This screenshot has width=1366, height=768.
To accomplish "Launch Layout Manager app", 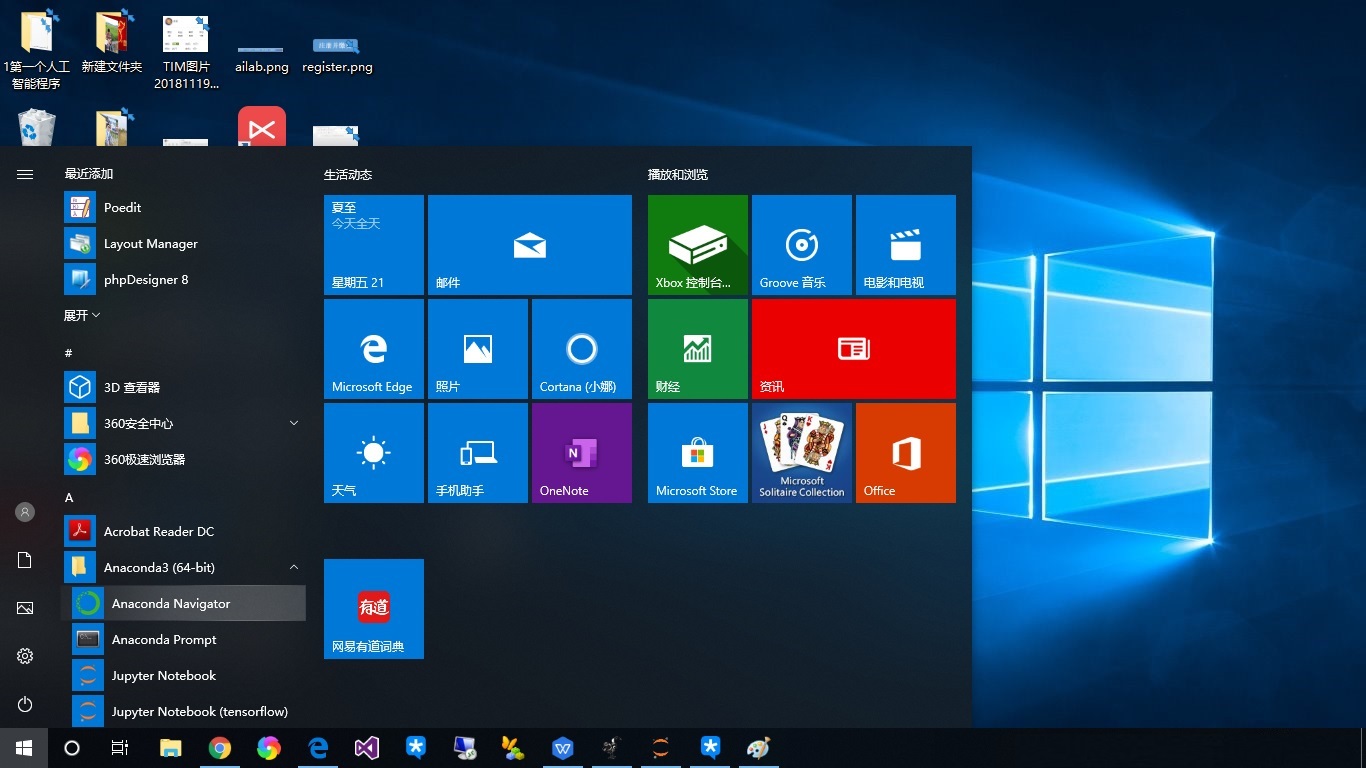I will [x=185, y=244].
